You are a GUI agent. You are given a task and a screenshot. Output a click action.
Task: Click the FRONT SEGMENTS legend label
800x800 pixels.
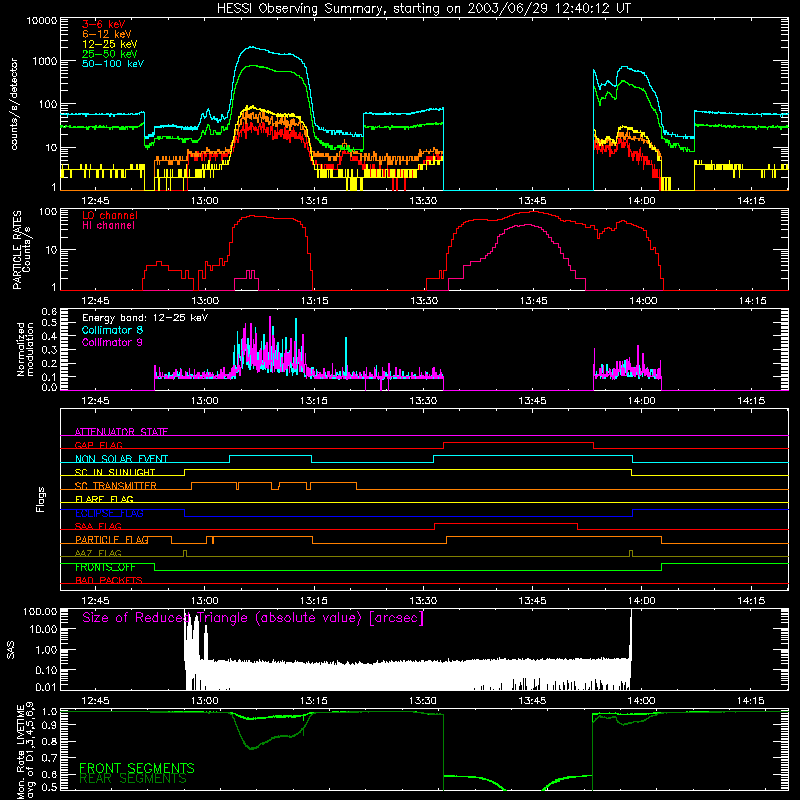(x=137, y=768)
